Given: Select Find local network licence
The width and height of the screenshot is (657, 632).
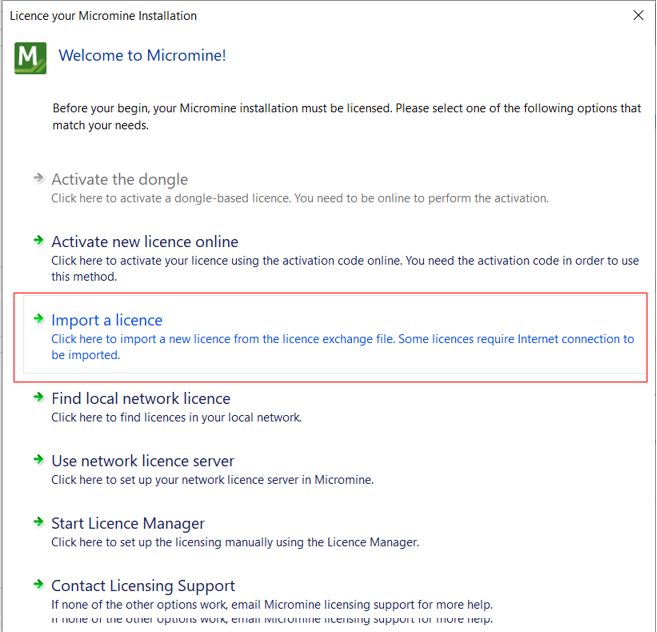Looking at the screenshot, I should (x=141, y=399).
